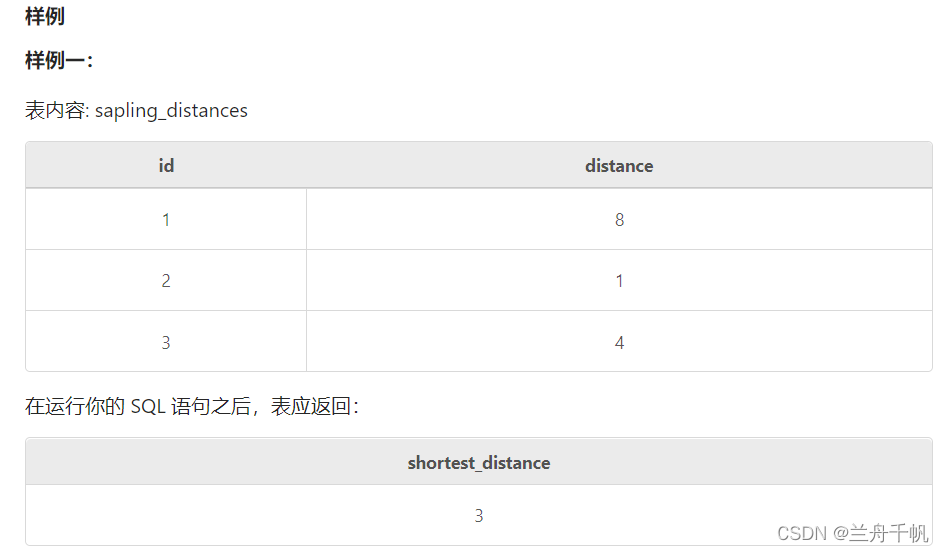Screen dimensions: 944x552
Task: Click the "表内容:" label text
Action: pos(58,110)
